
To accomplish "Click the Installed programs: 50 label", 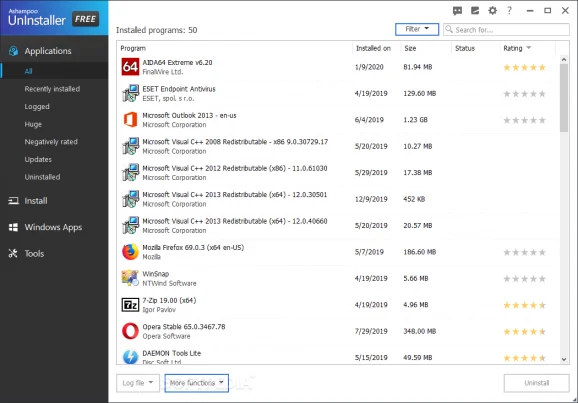I will tap(157, 30).
